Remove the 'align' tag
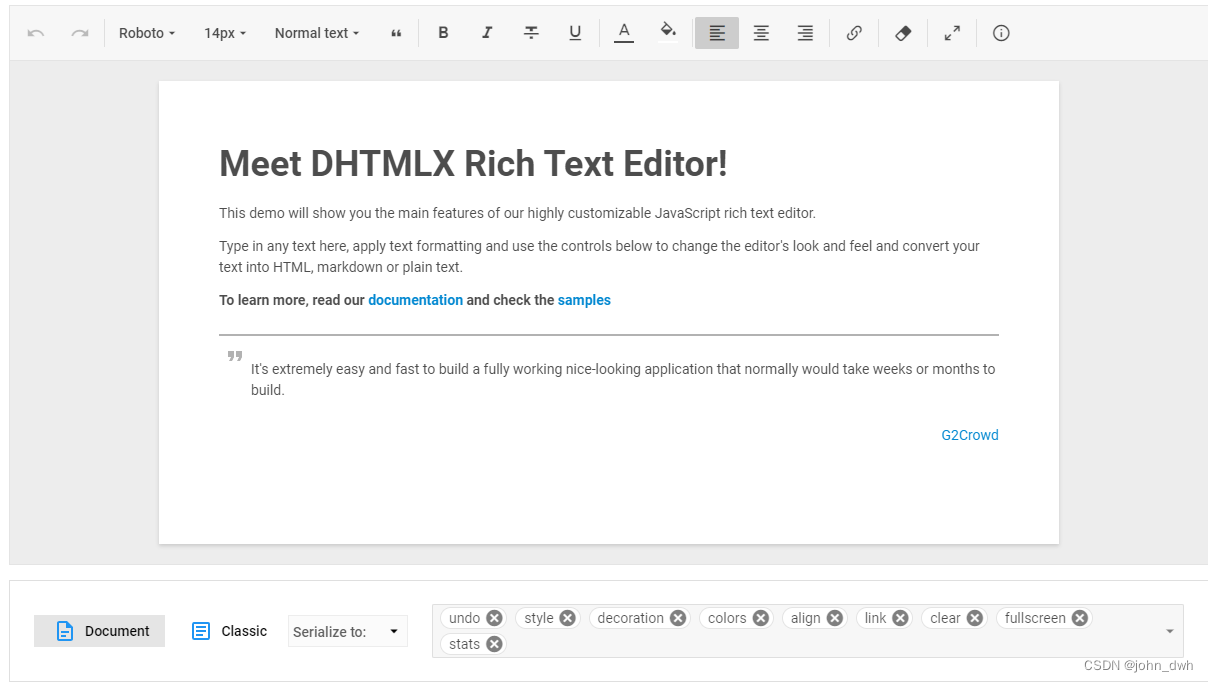 pos(835,618)
